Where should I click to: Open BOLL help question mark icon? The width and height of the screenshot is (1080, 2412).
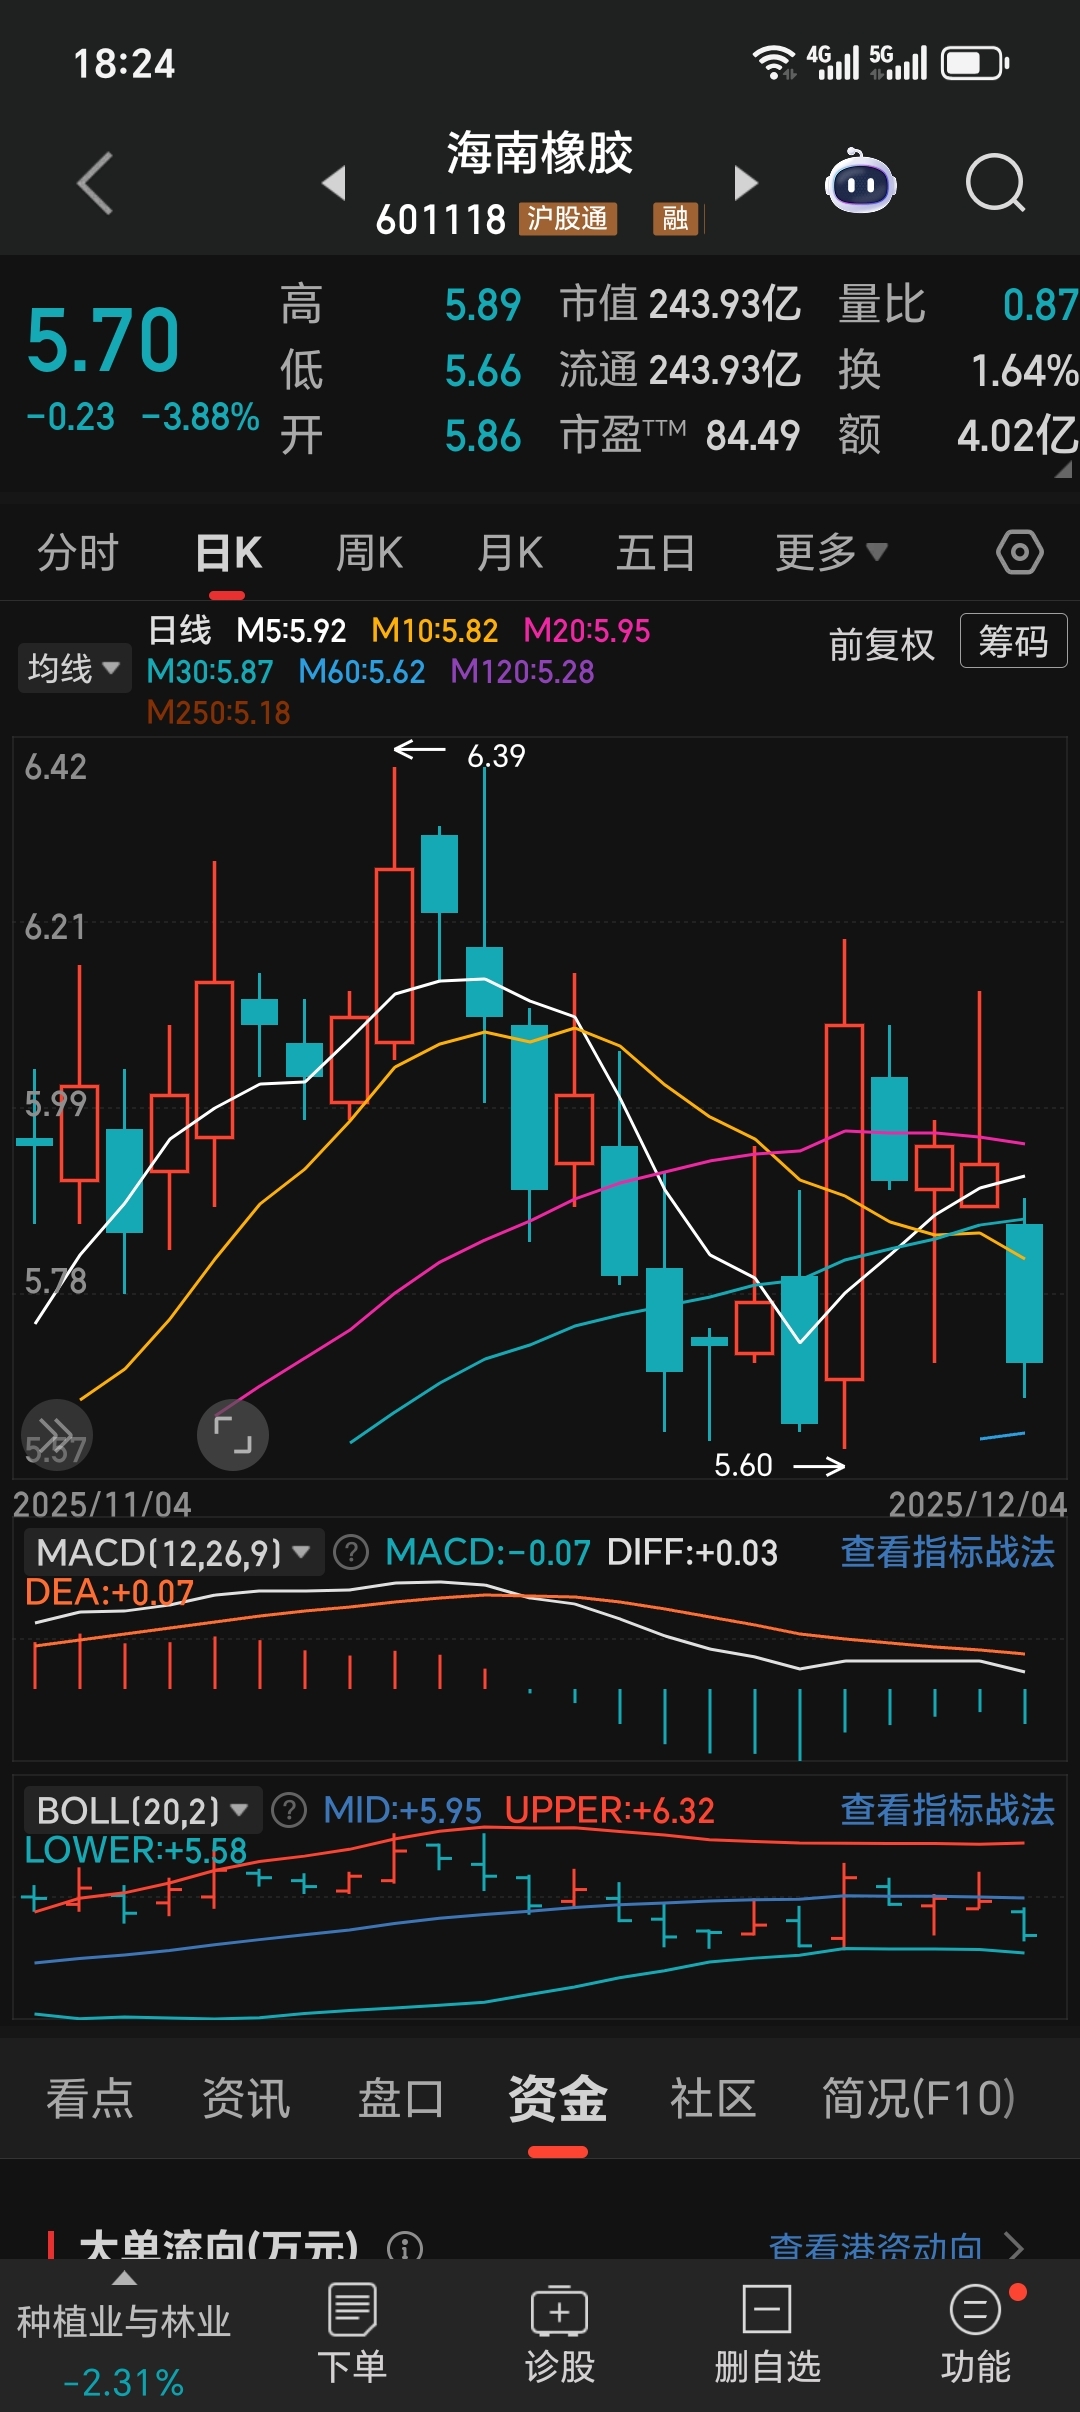(x=289, y=1810)
